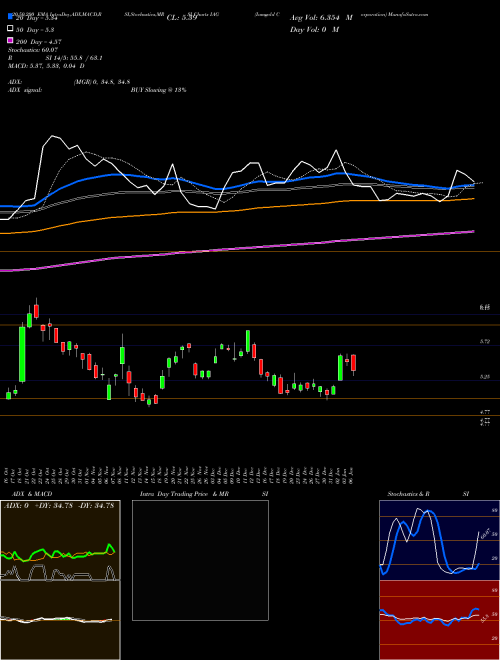Screen dimensions: 500x660
Task: Click the 4.77 price axis label
Action: [484, 412]
